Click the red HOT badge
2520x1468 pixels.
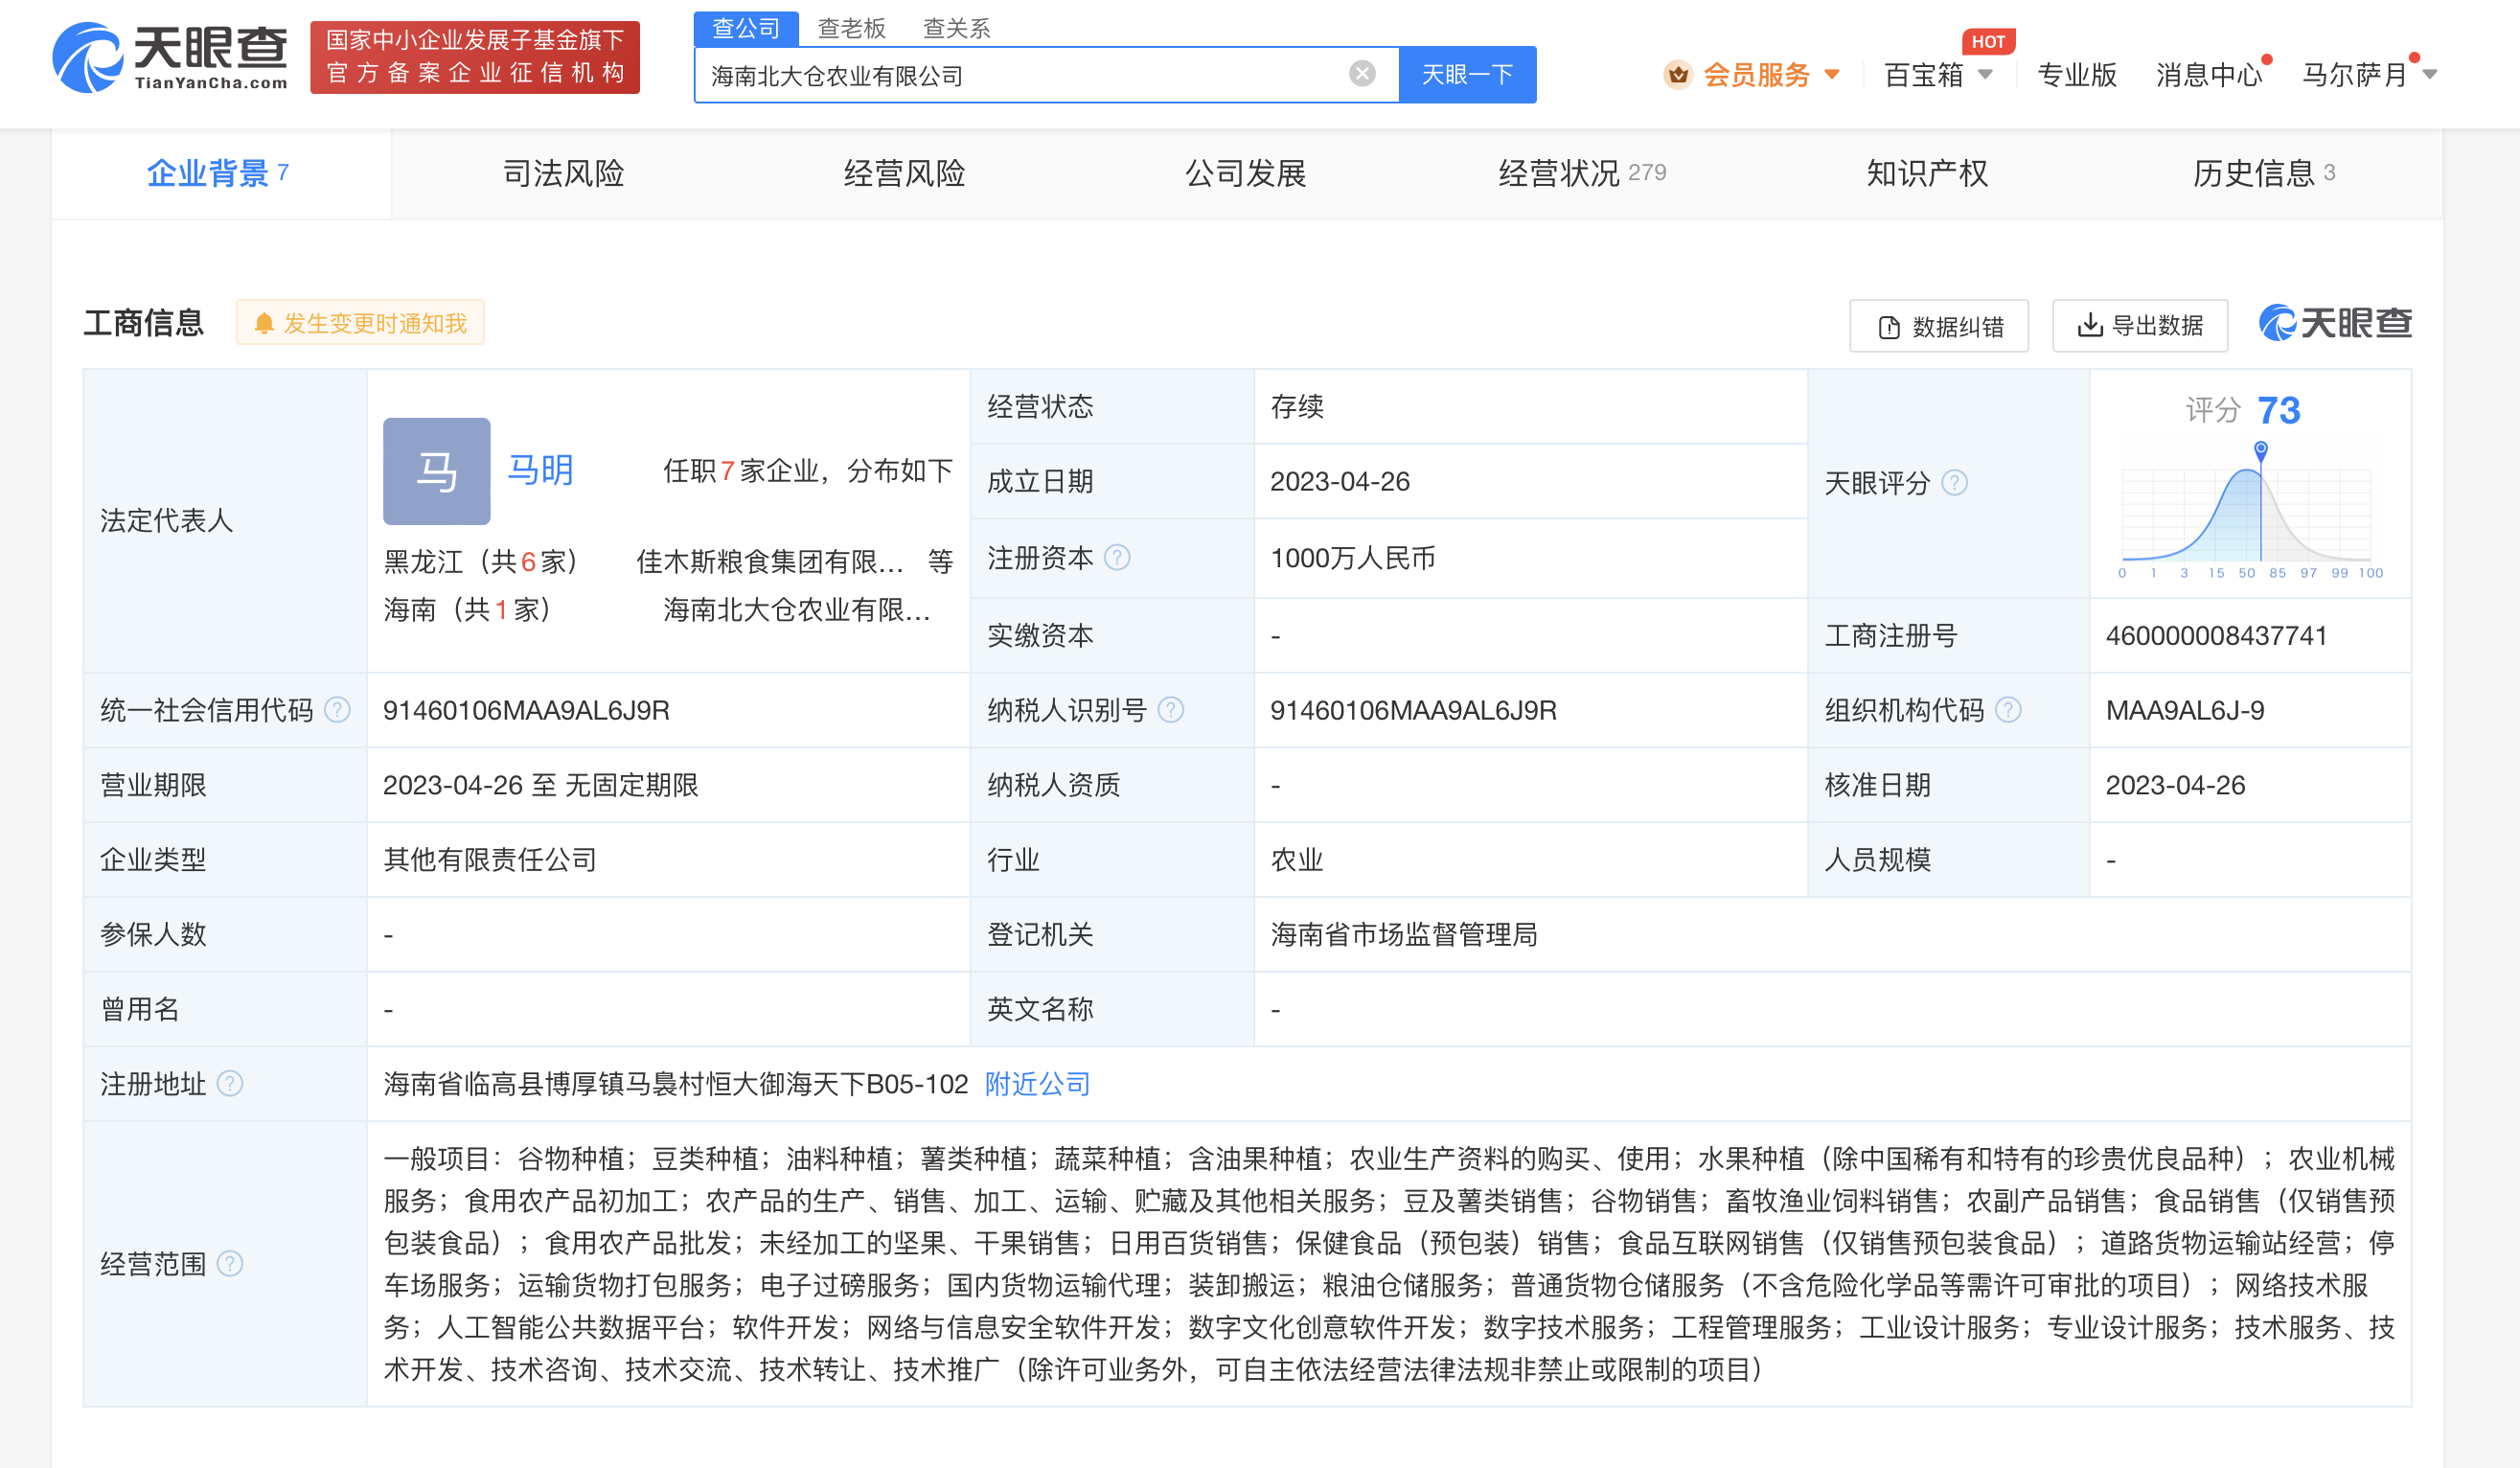click(1988, 41)
